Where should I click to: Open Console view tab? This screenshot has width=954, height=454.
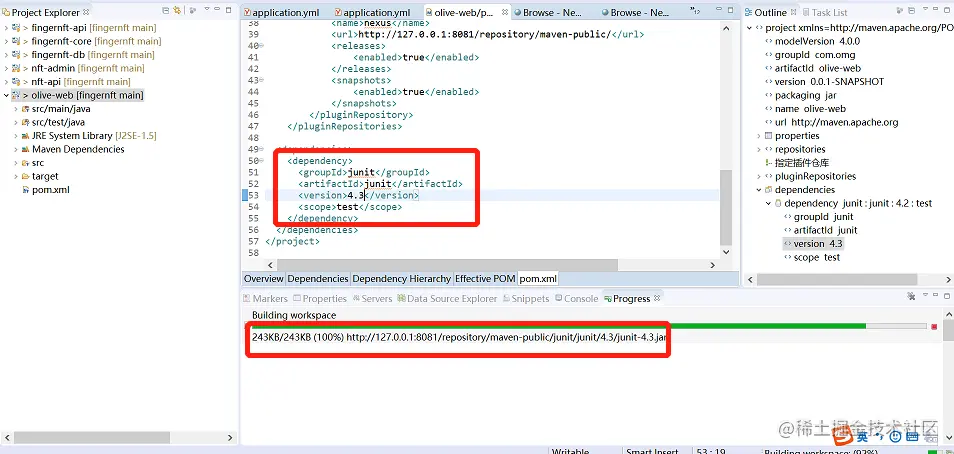click(x=576, y=298)
